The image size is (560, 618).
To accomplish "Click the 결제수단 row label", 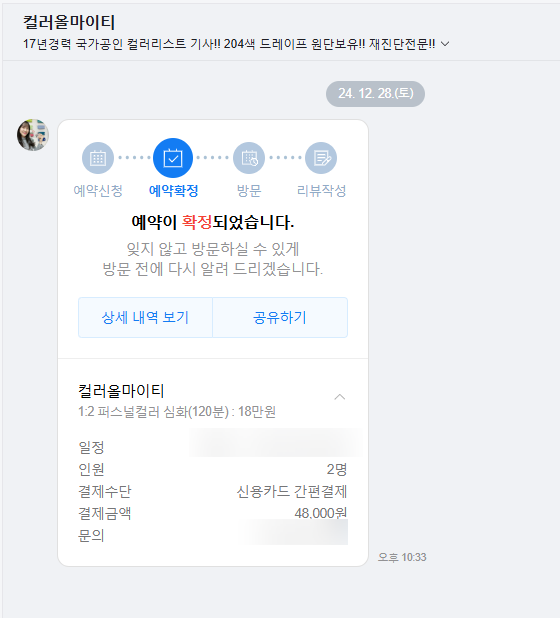I will point(105,491).
